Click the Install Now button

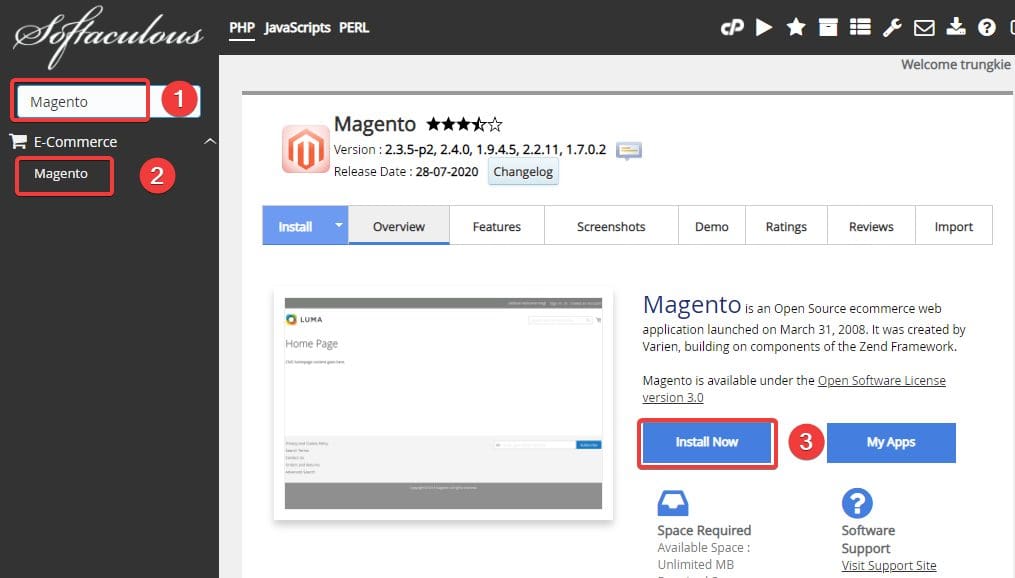(707, 442)
